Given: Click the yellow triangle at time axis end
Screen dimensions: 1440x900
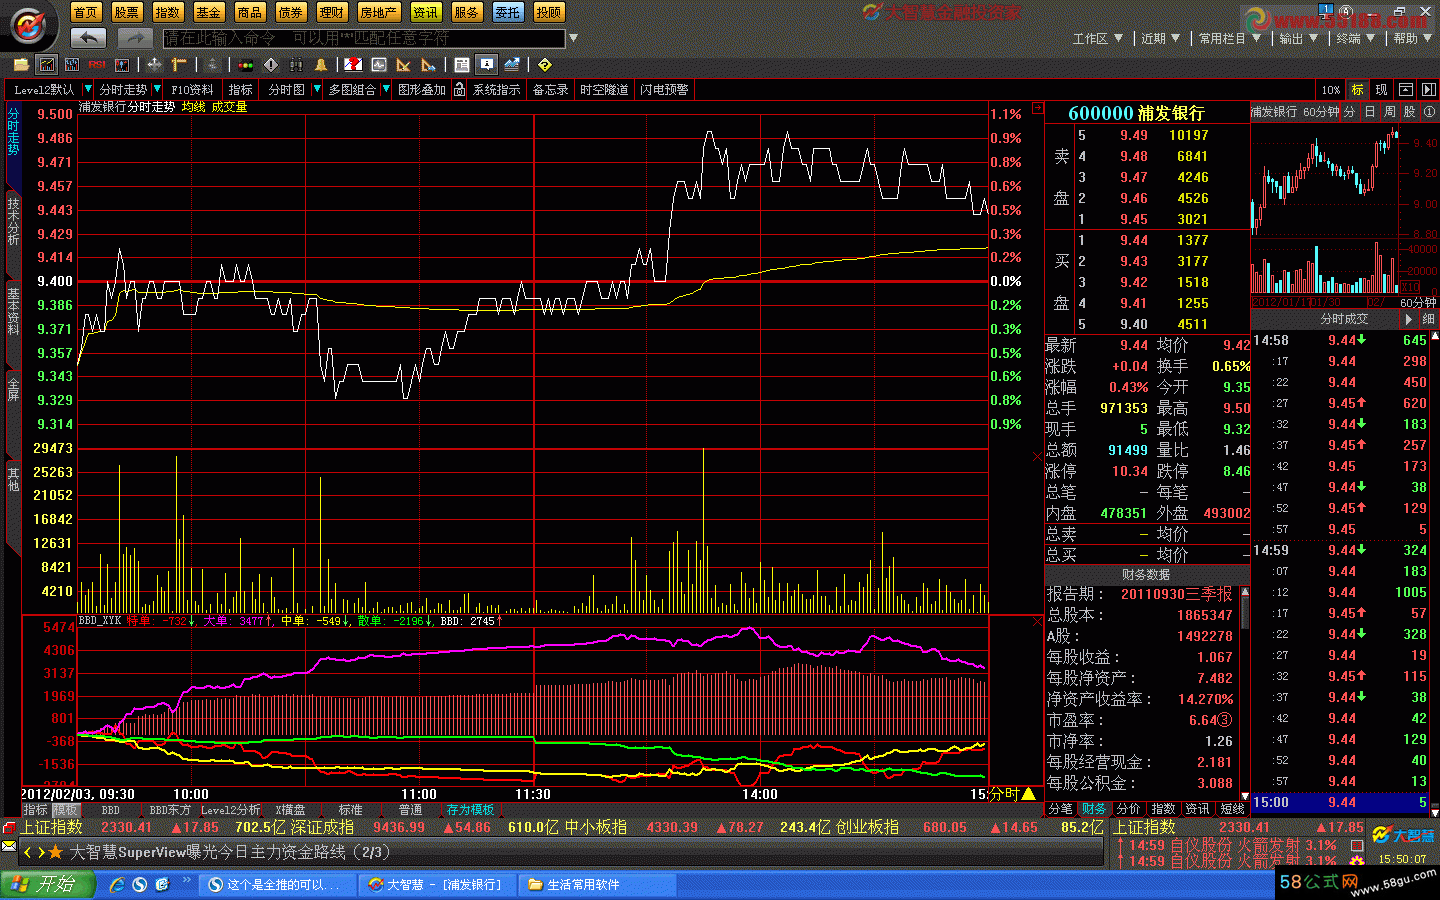Looking at the screenshot, I should 1028,794.
